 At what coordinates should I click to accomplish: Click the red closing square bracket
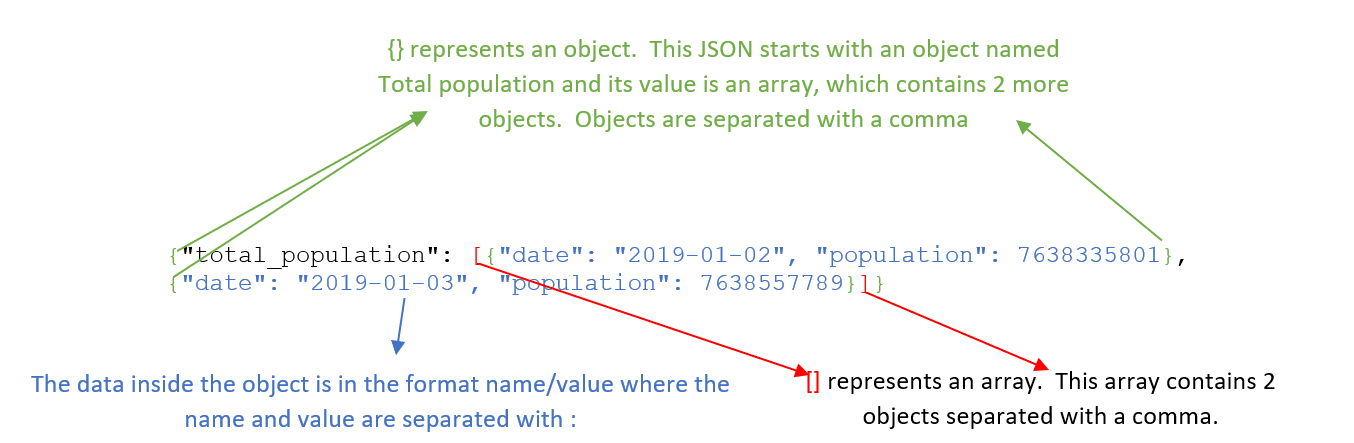(863, 285)
